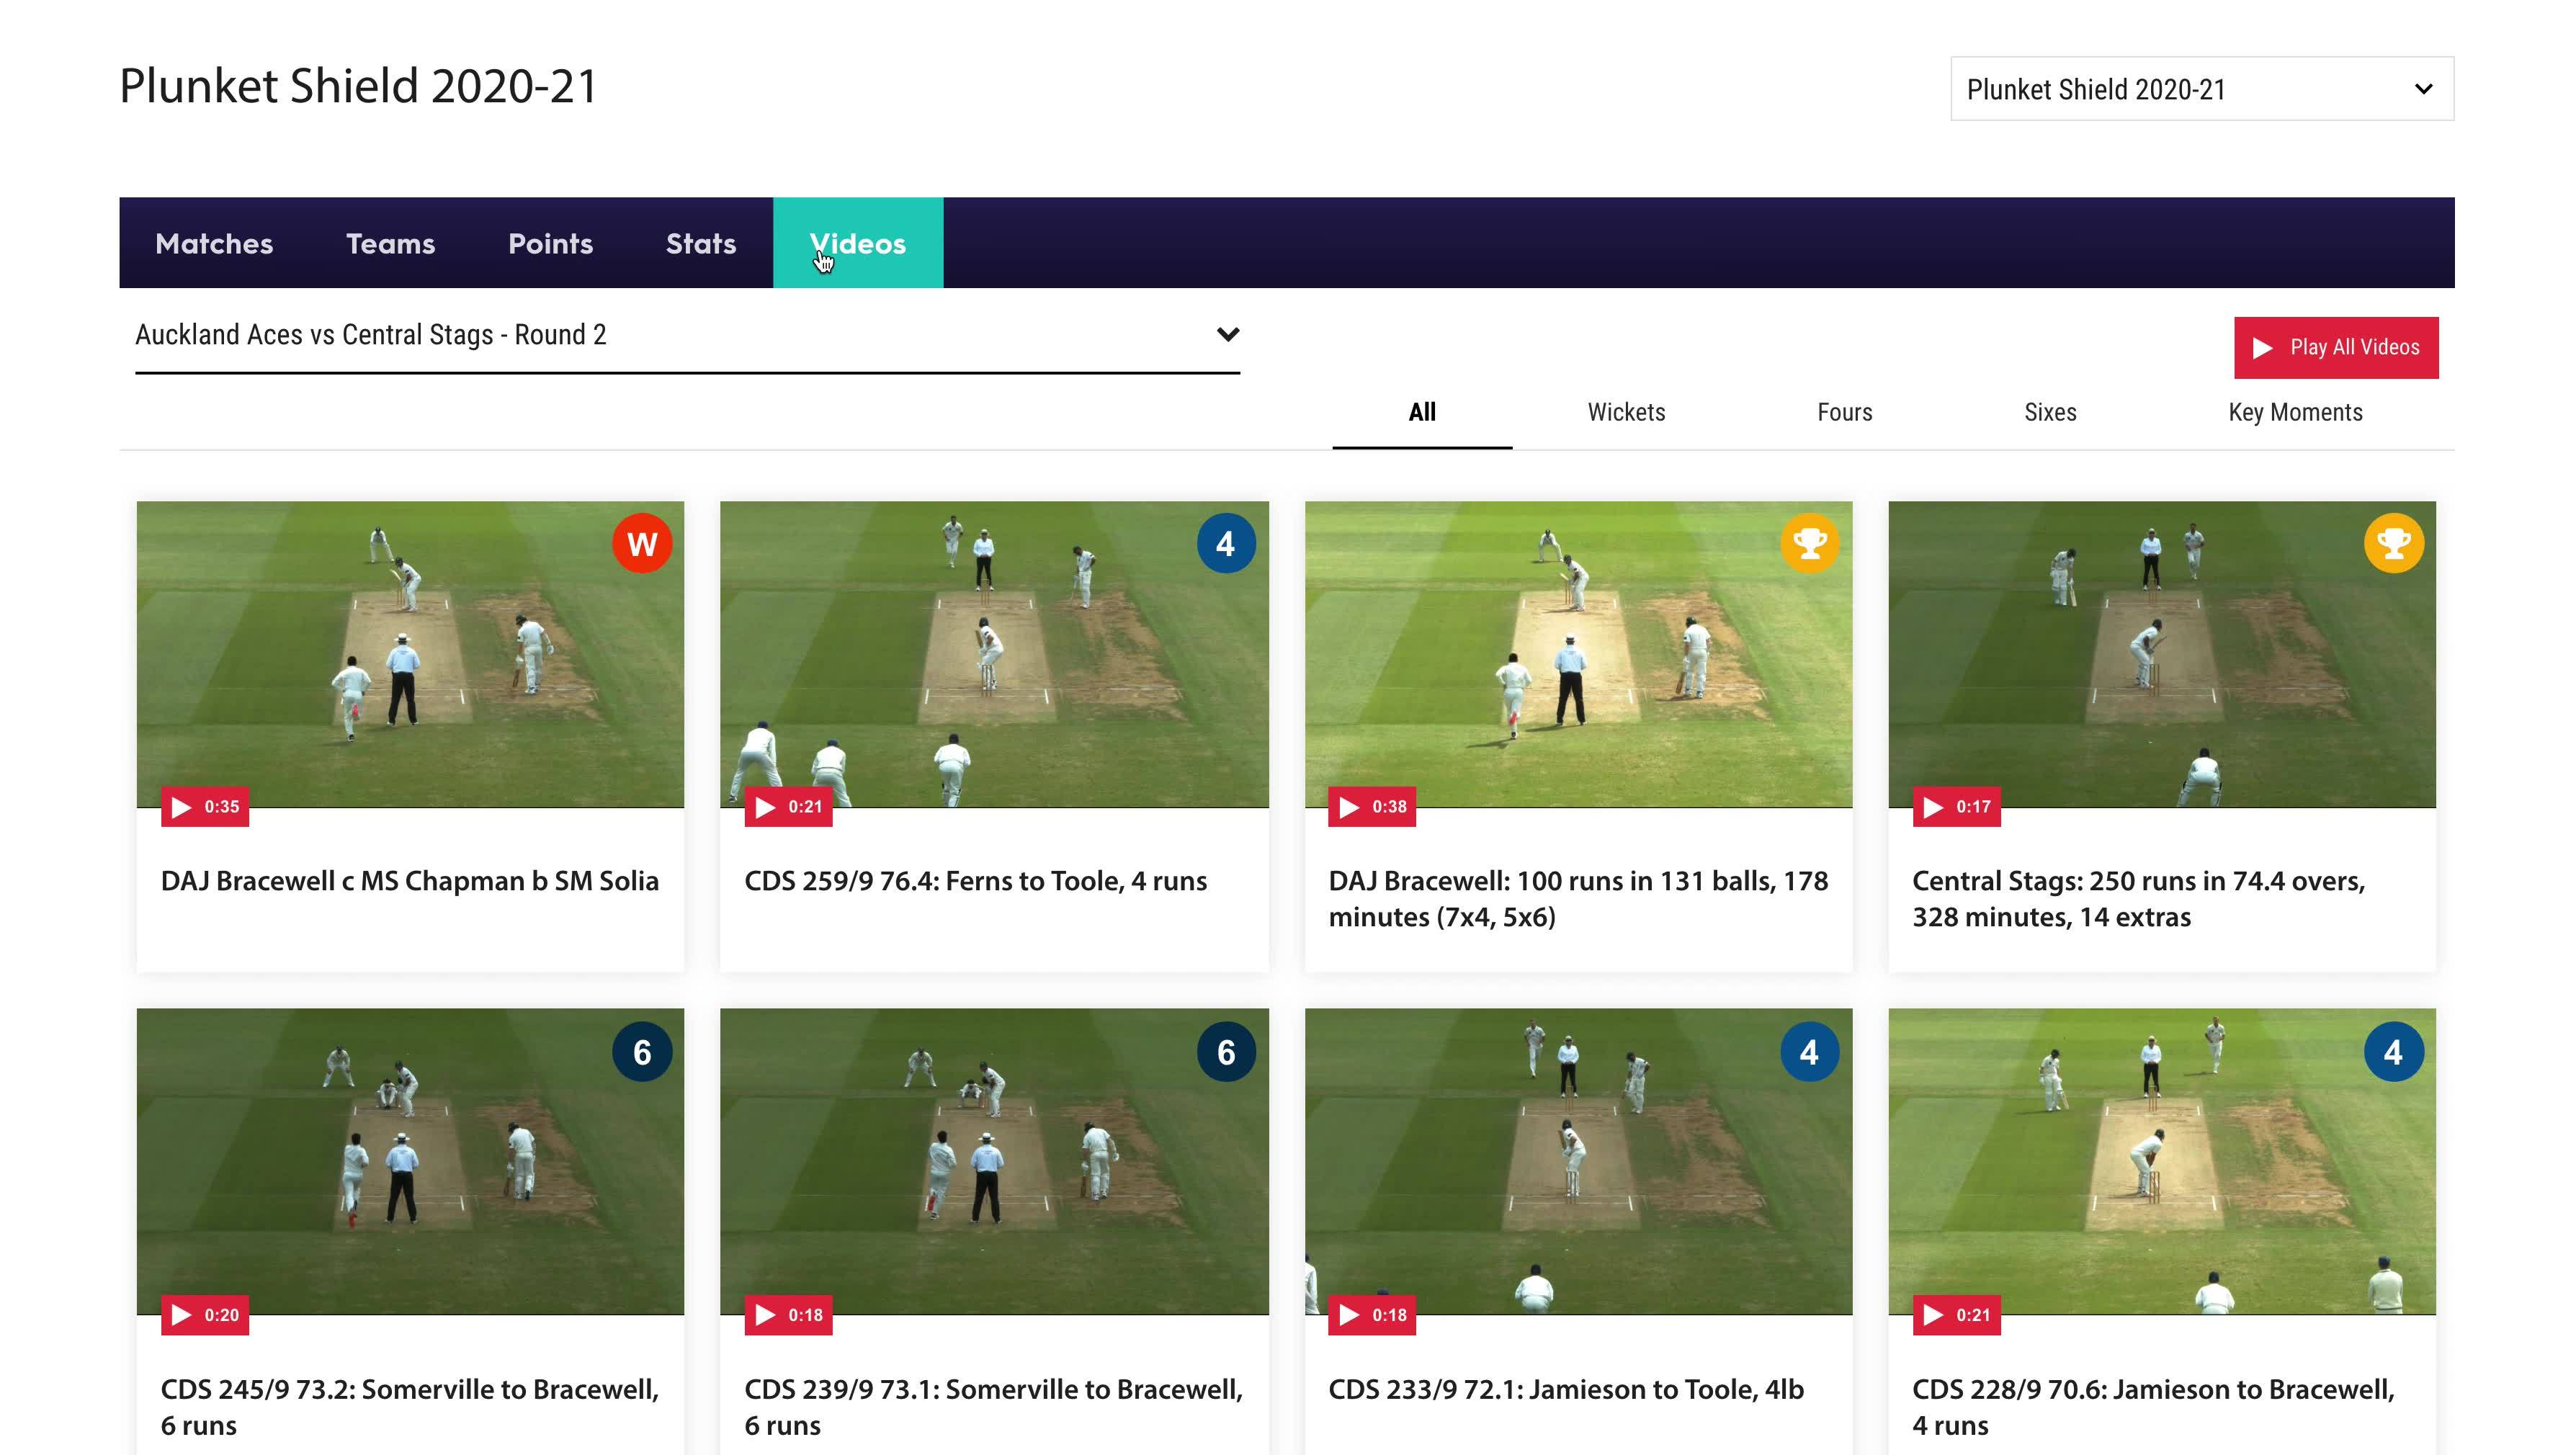Expand the Auckland Aces vs Central Stags selector

click(x=688, y=335)
